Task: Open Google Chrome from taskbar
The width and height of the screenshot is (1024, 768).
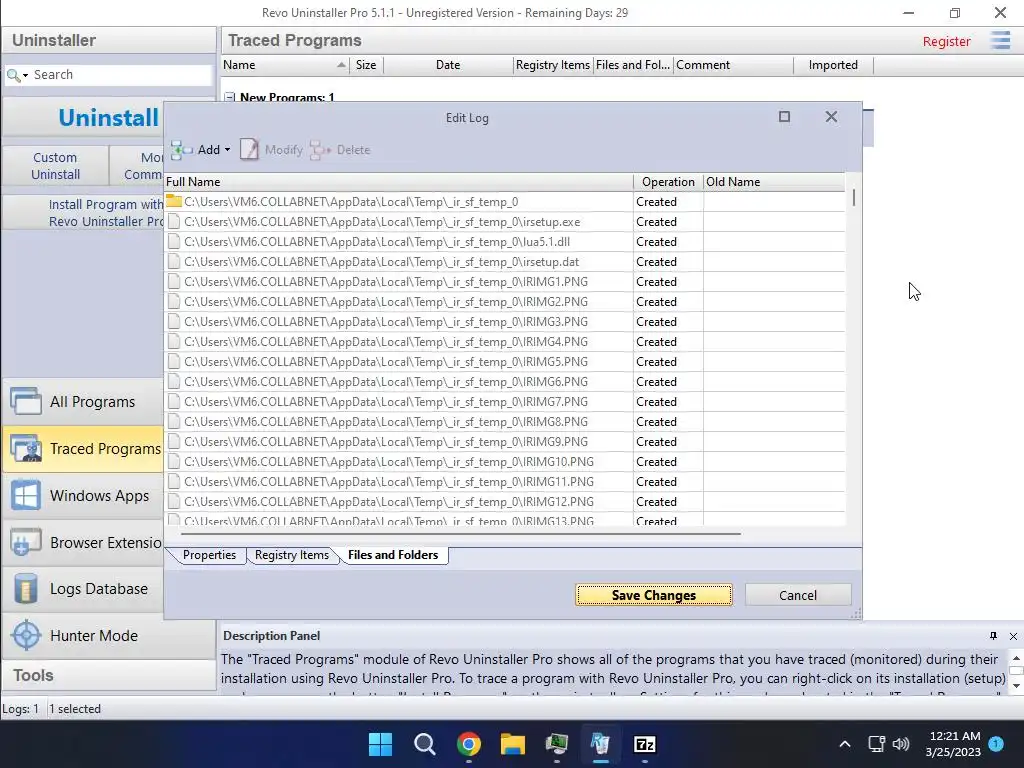Action: pyautogui.click(x=469, y=744)
